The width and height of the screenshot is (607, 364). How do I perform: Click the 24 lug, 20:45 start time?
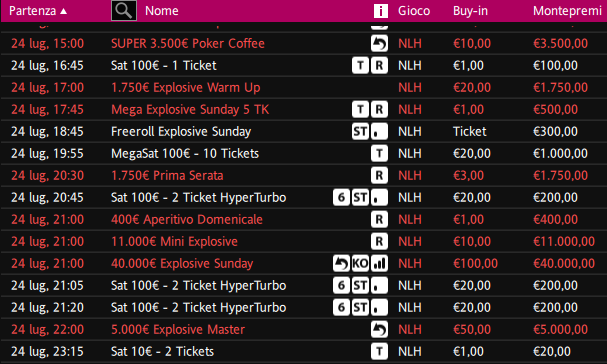click(47, 197)
